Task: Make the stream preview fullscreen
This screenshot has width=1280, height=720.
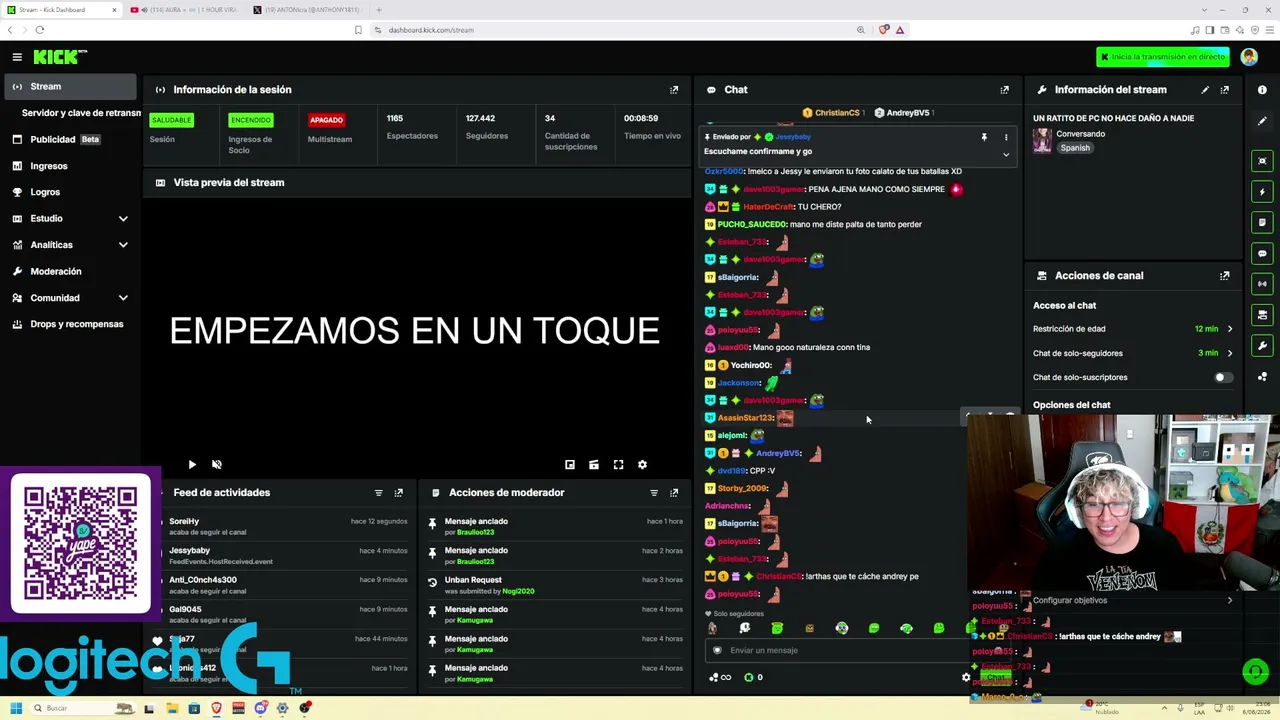Action: click(618, 465)
